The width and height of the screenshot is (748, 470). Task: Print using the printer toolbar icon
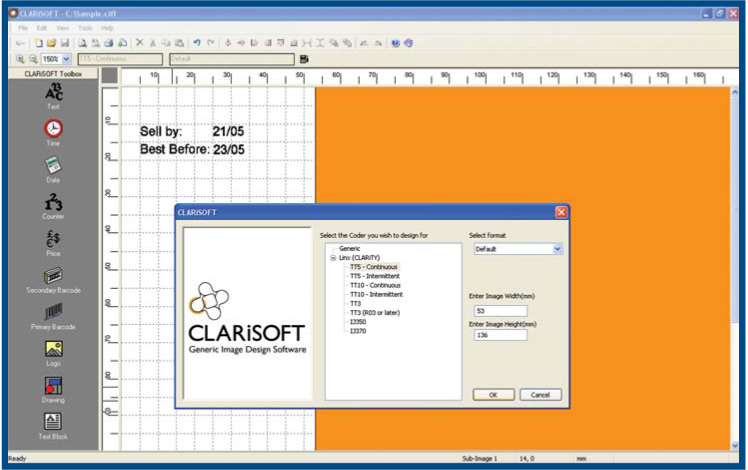click(x=109, y=43)
